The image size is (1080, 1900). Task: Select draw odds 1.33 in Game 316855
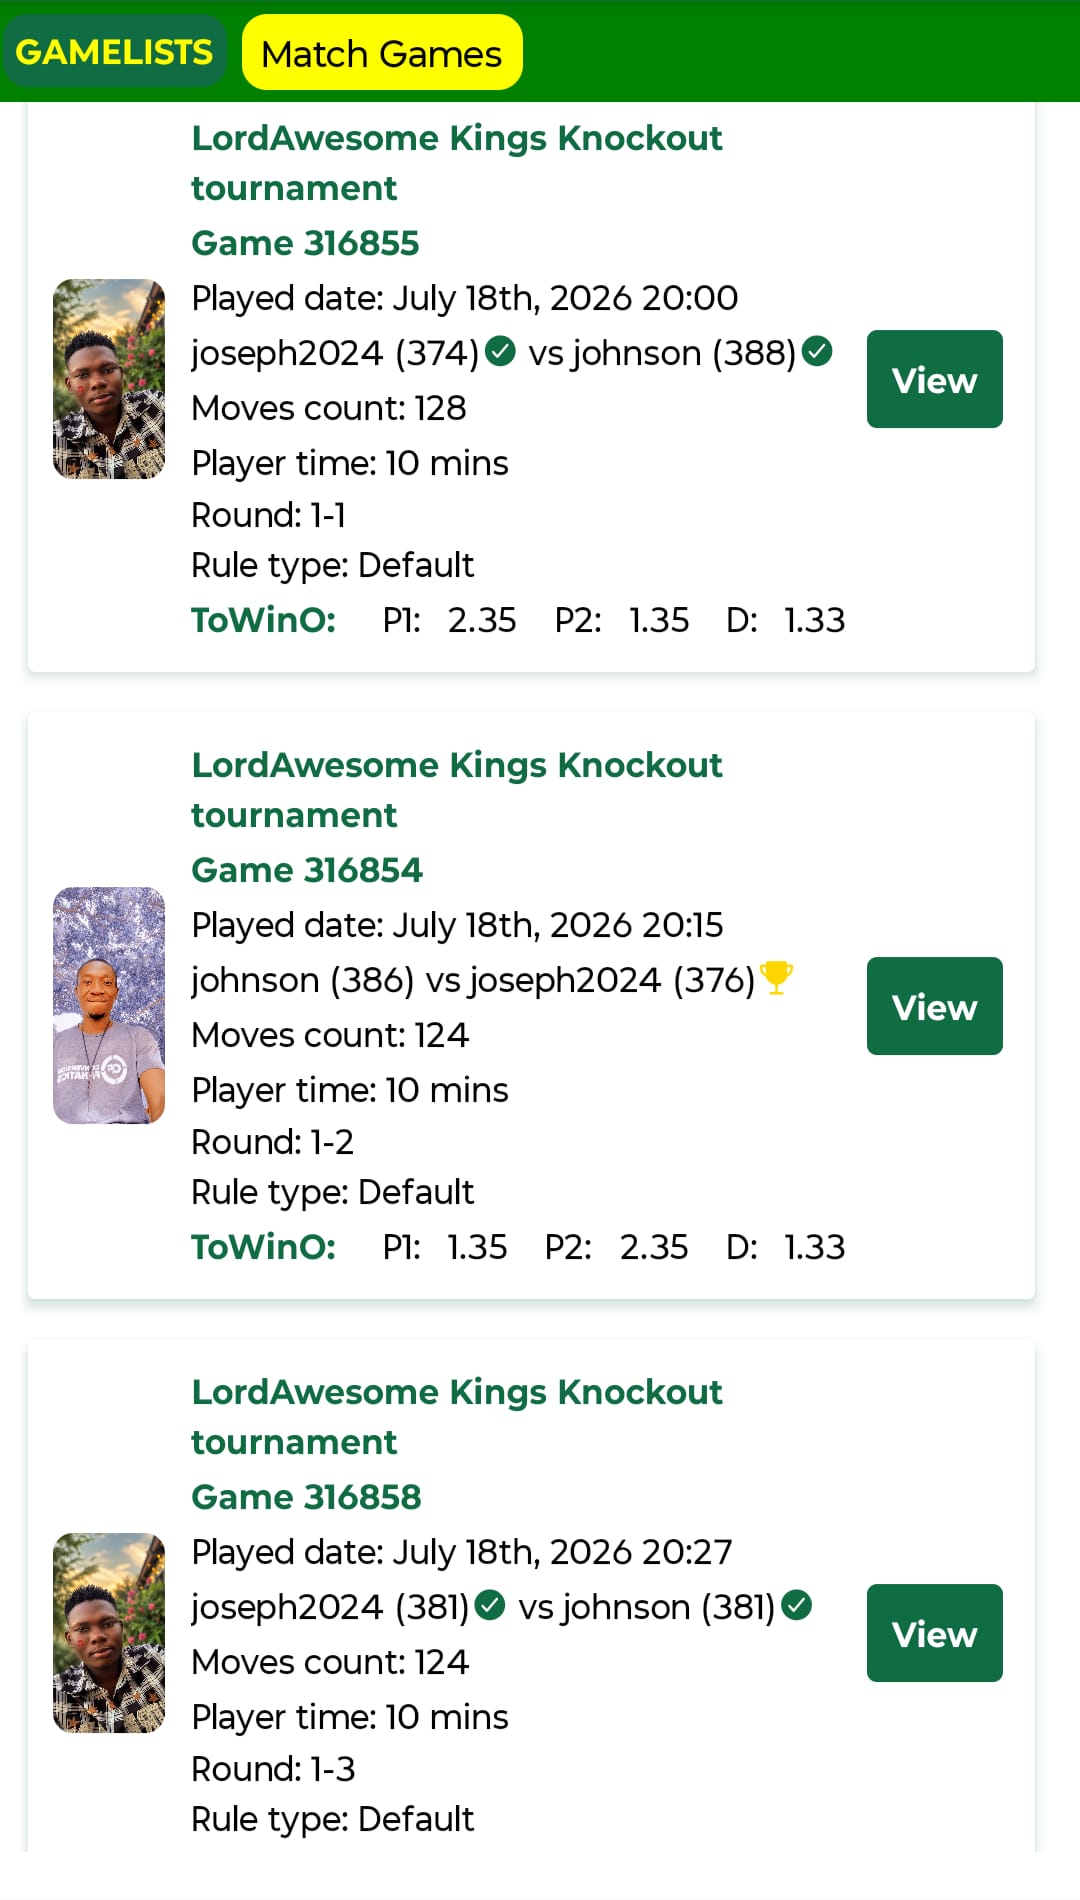tap(814, 620)
